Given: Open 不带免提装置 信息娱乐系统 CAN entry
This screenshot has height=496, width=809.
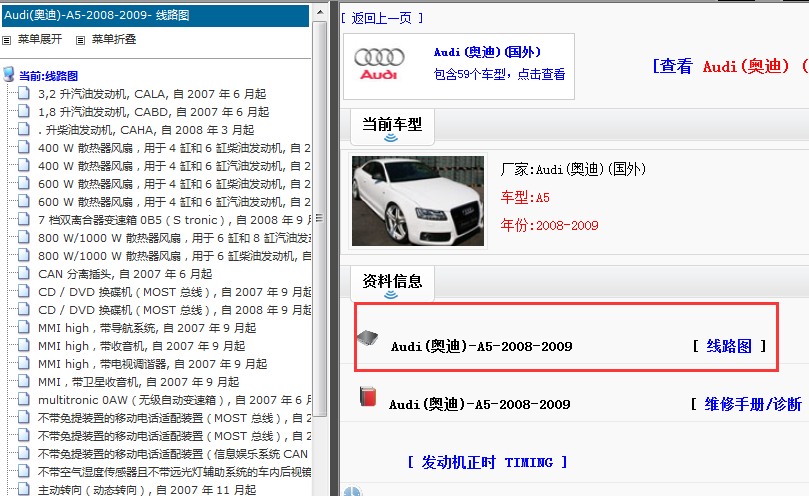Looking at the screenshot, I should click(x=173, y=454).
